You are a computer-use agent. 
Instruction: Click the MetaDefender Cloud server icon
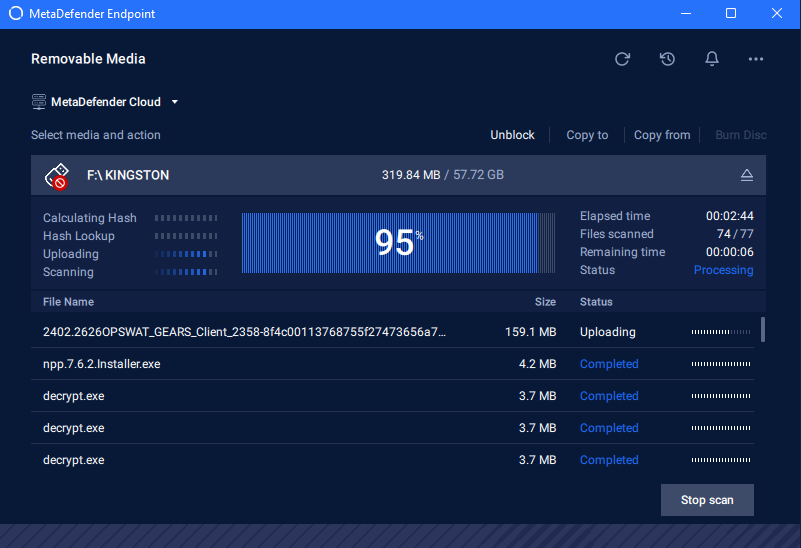click(39, 102)
